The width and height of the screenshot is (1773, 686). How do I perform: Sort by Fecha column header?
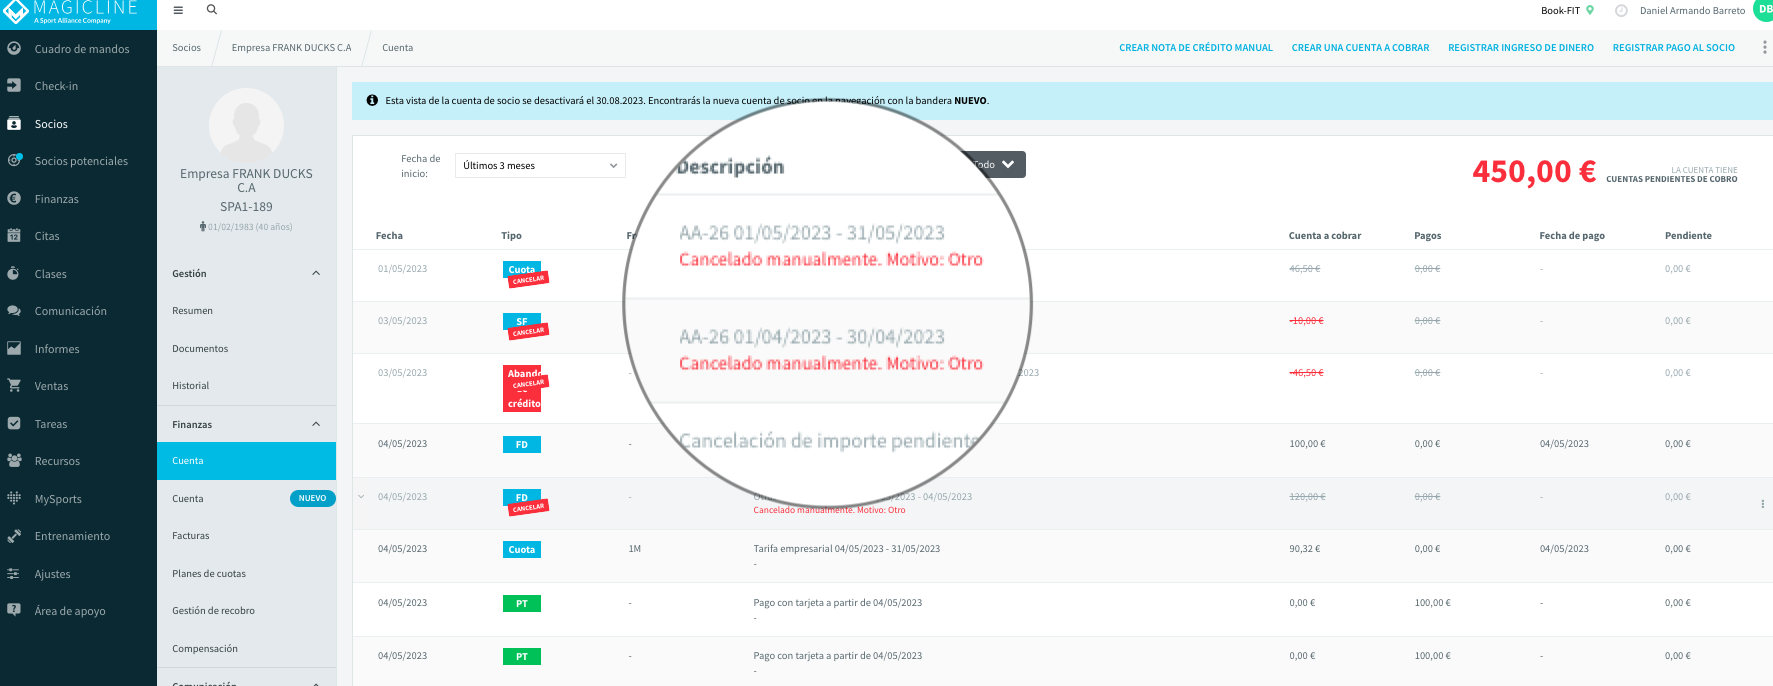389,236
